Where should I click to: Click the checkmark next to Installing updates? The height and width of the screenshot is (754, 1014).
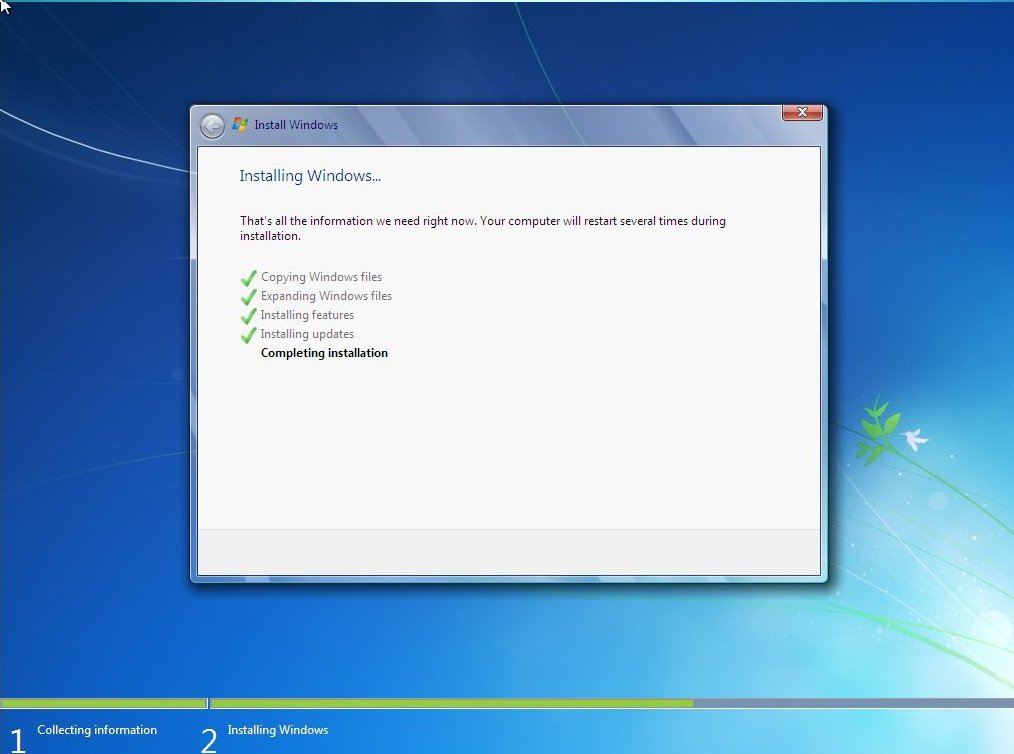tap(249, 335)
